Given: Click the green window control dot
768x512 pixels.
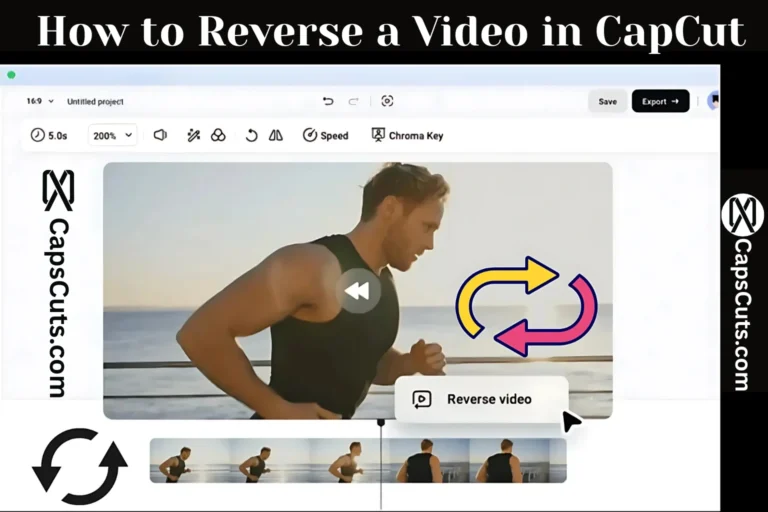Looking at the screenshot, I should (x=11, y=75).
